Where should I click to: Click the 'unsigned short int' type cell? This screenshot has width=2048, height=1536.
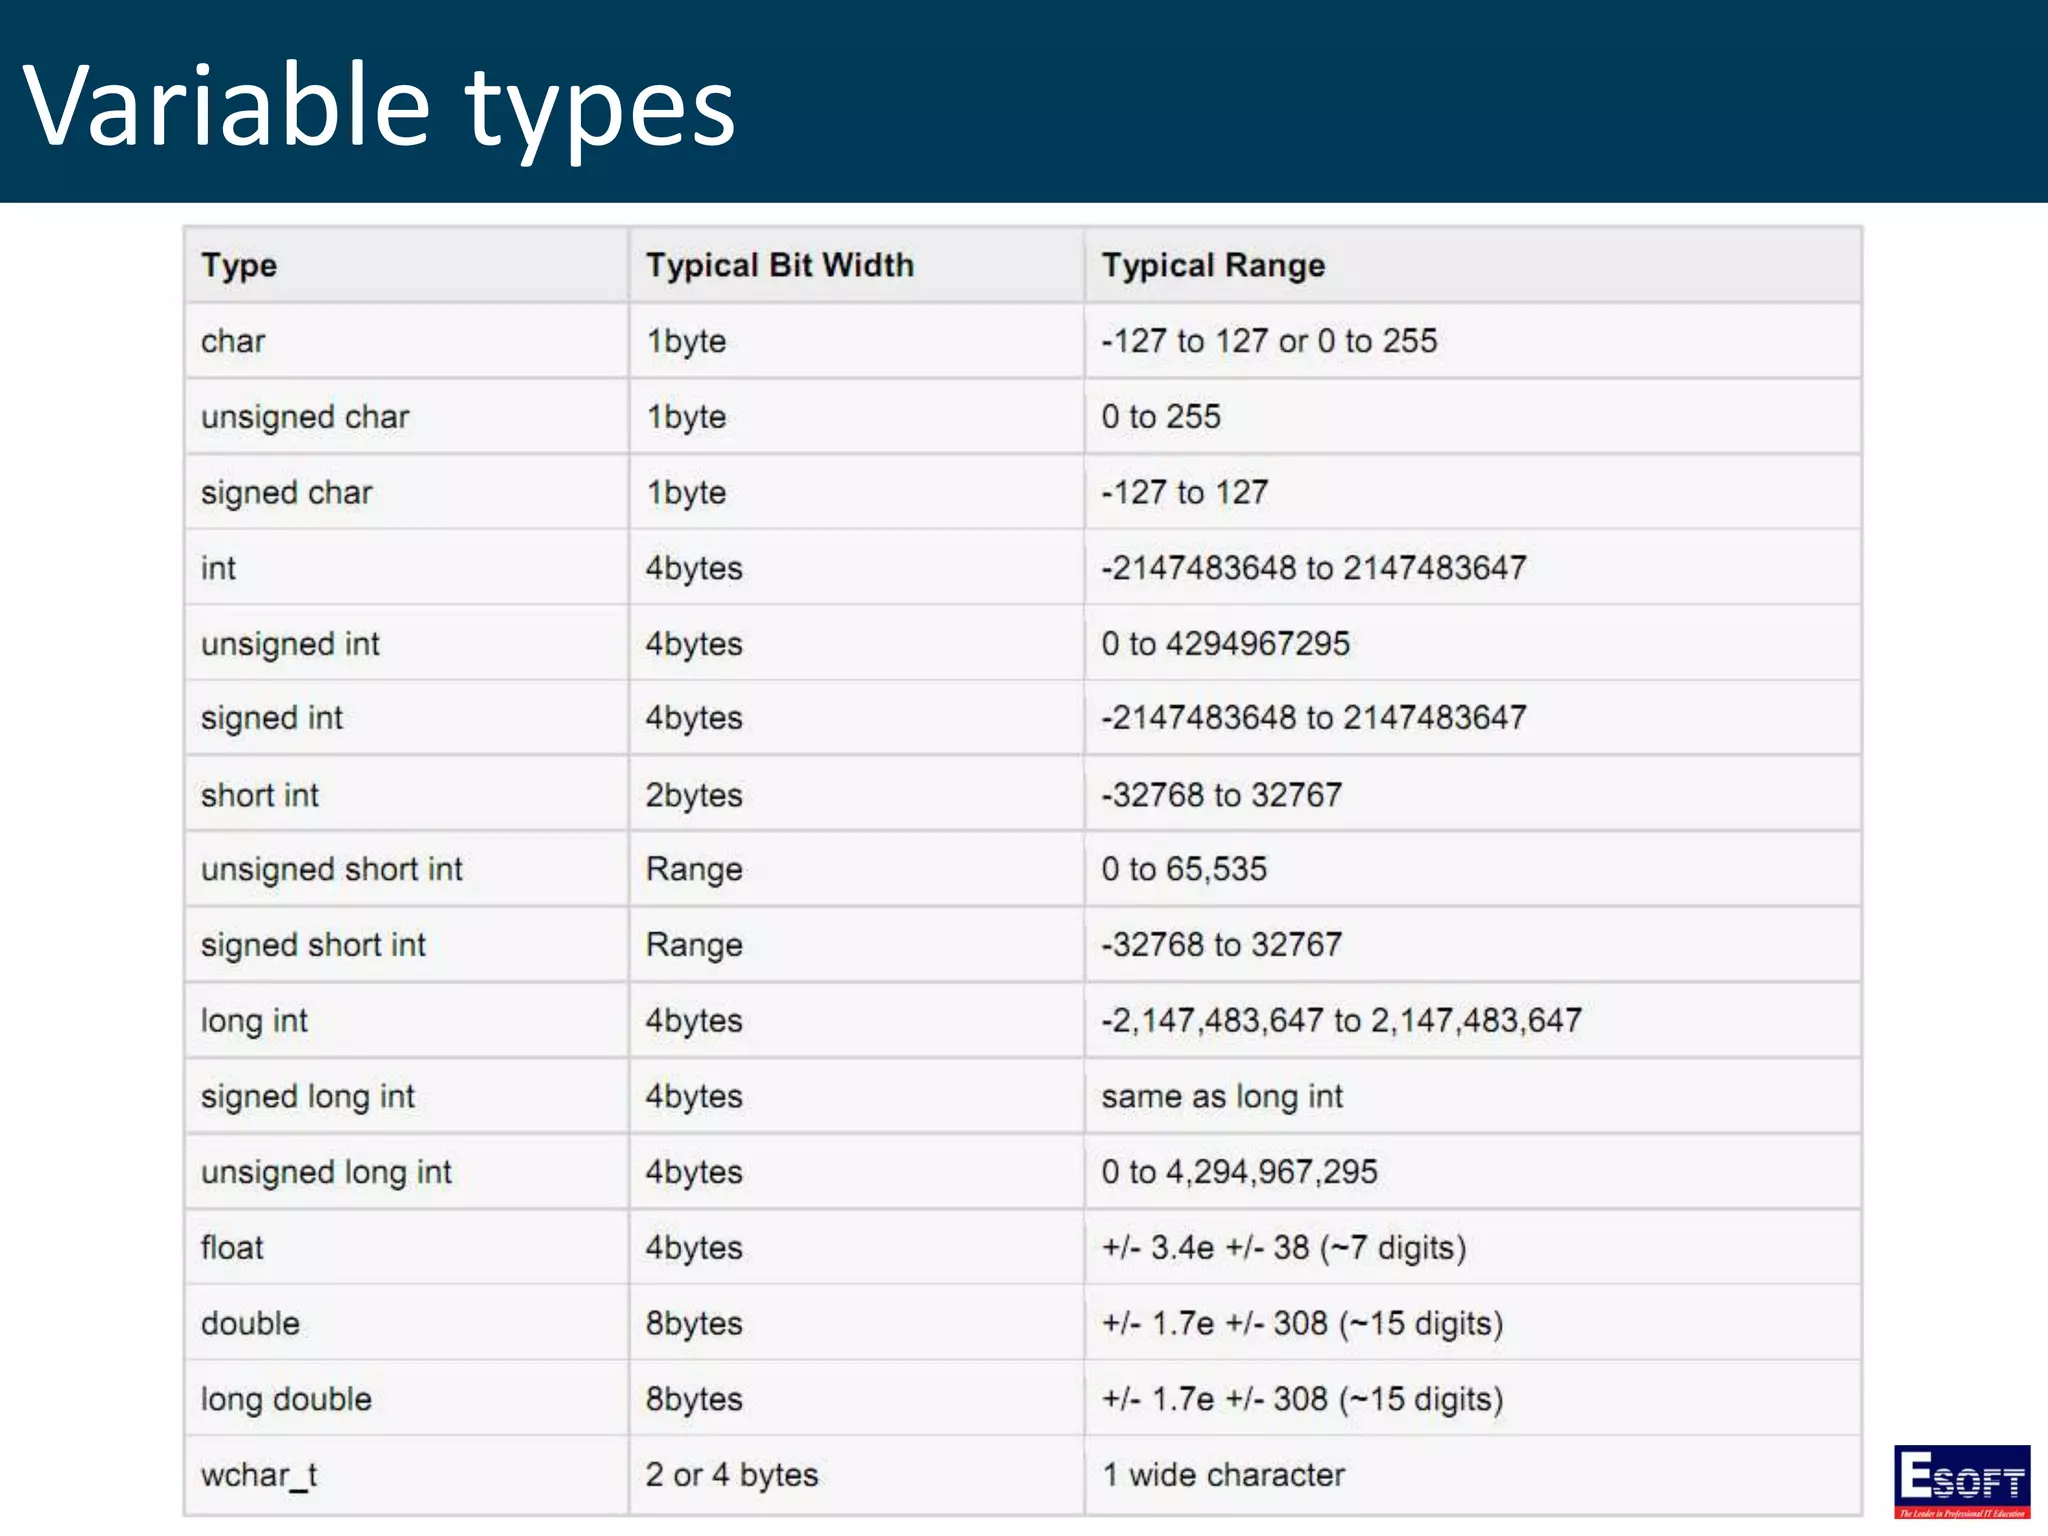[x=331, y=870]
